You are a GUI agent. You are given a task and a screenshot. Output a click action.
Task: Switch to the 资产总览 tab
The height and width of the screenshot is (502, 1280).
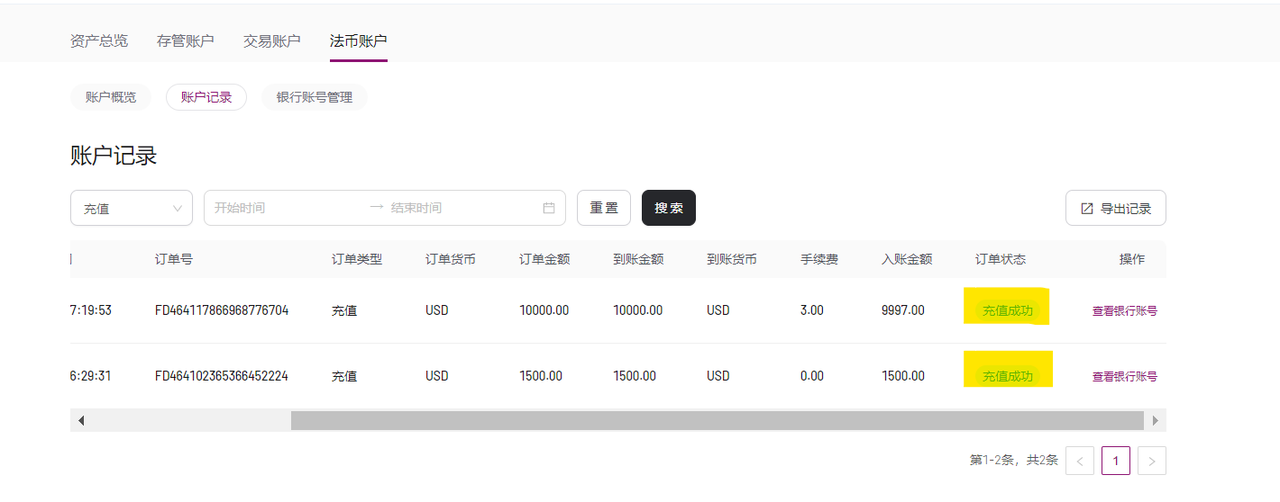click(x=99, y=41)
